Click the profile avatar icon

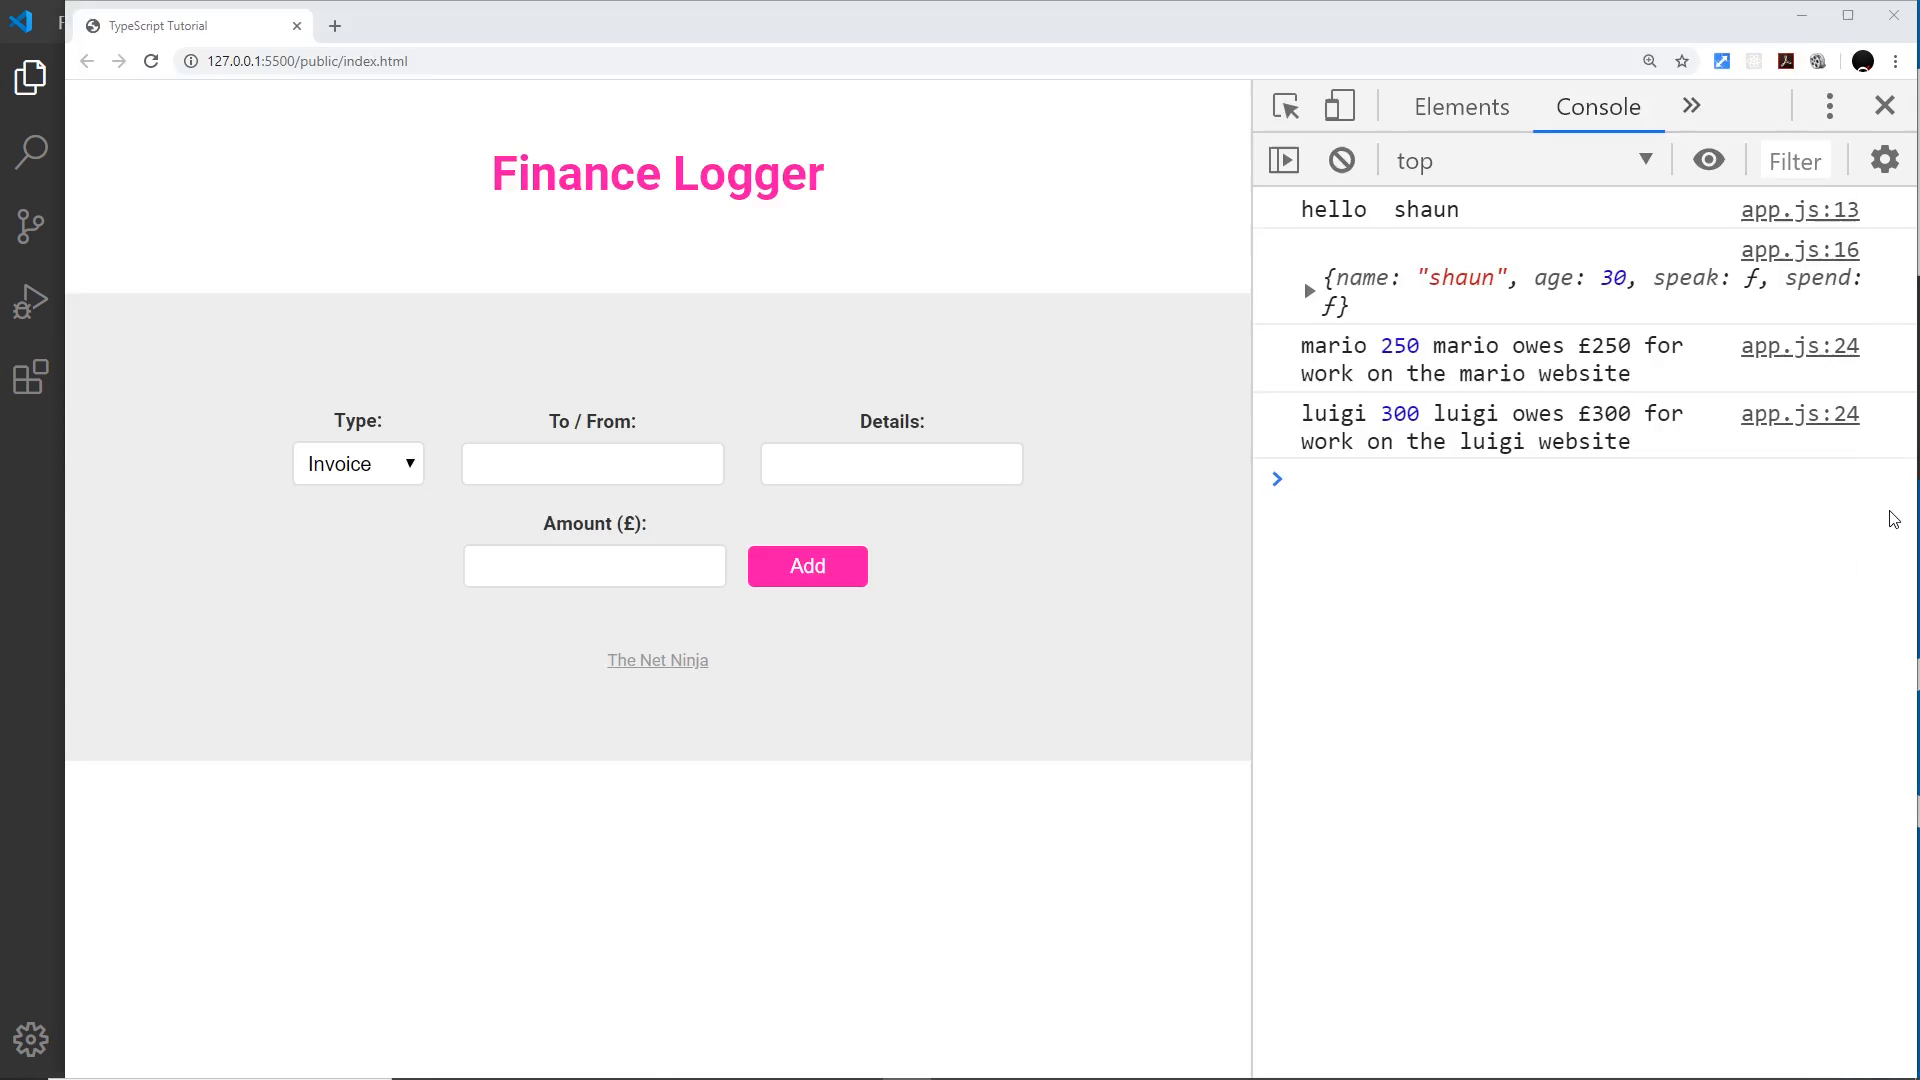(1862, 61)
